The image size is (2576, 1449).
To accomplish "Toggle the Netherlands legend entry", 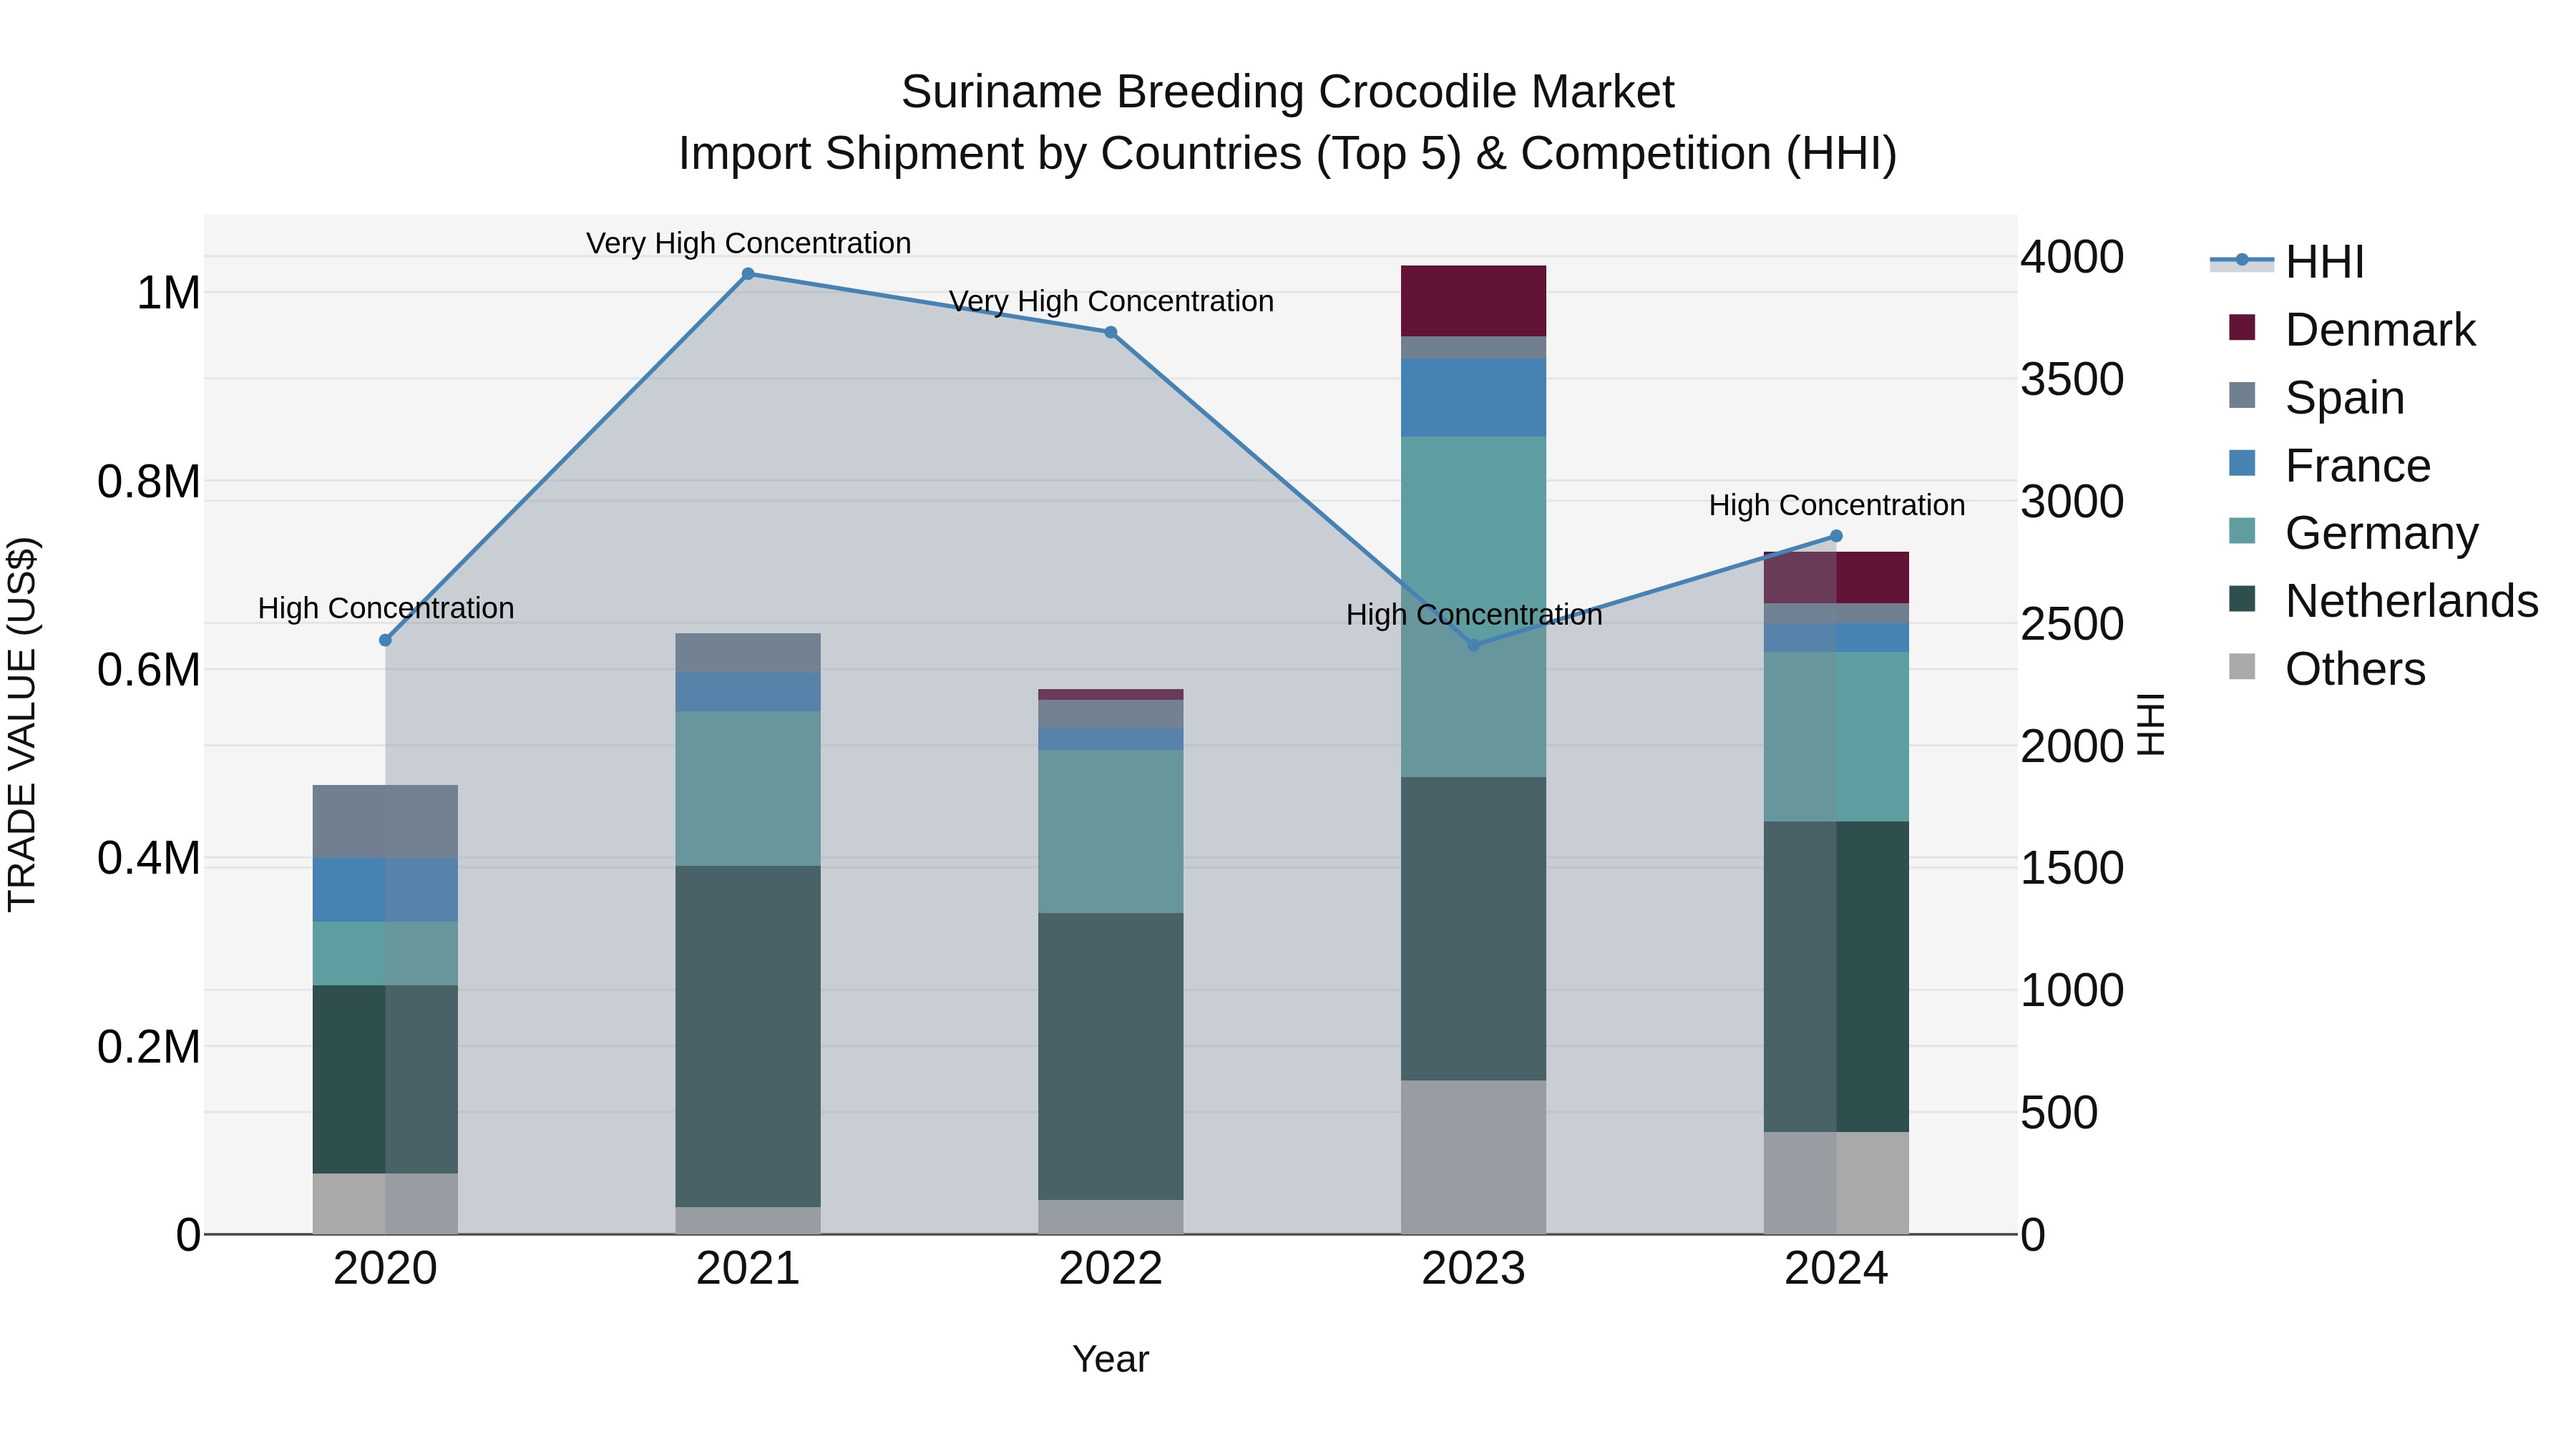I will coord(2383,600).
